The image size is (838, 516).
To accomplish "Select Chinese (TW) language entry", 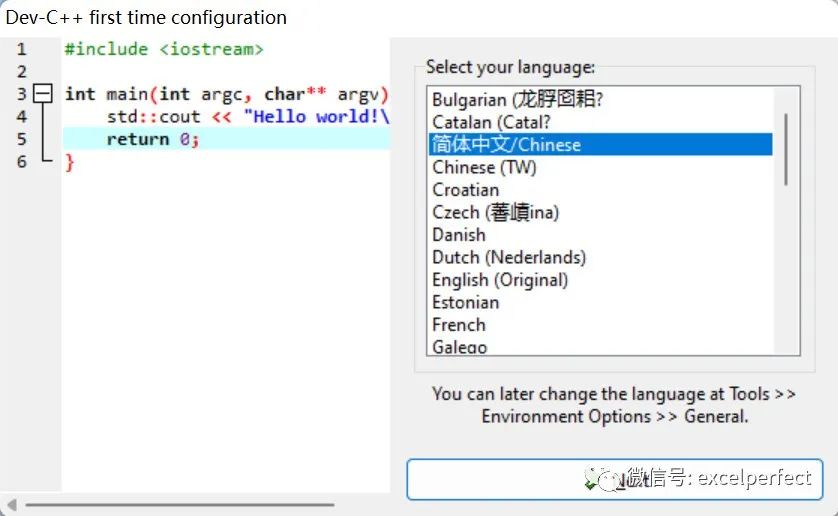I will [x=601, y=167].
